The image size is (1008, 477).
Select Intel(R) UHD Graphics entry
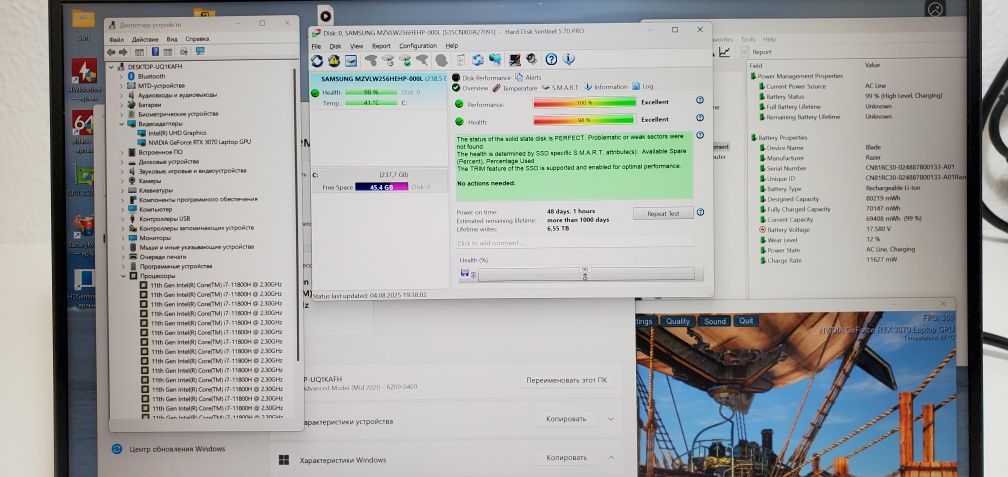pos(172,132)
